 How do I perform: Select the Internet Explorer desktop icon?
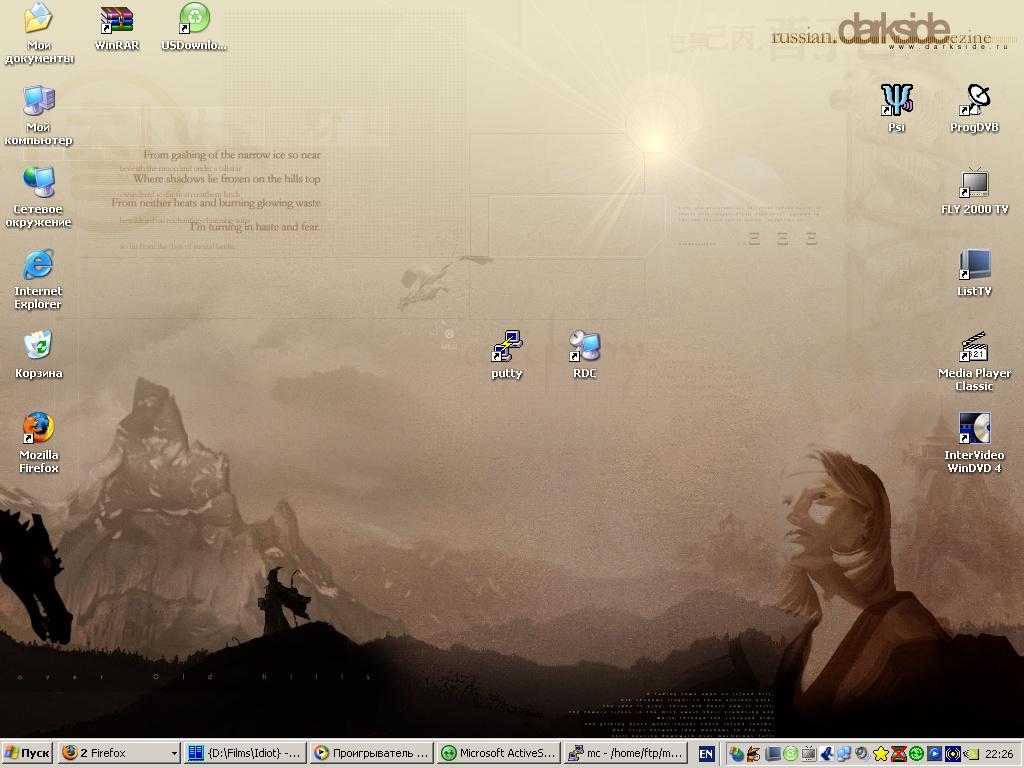(38, 265)
